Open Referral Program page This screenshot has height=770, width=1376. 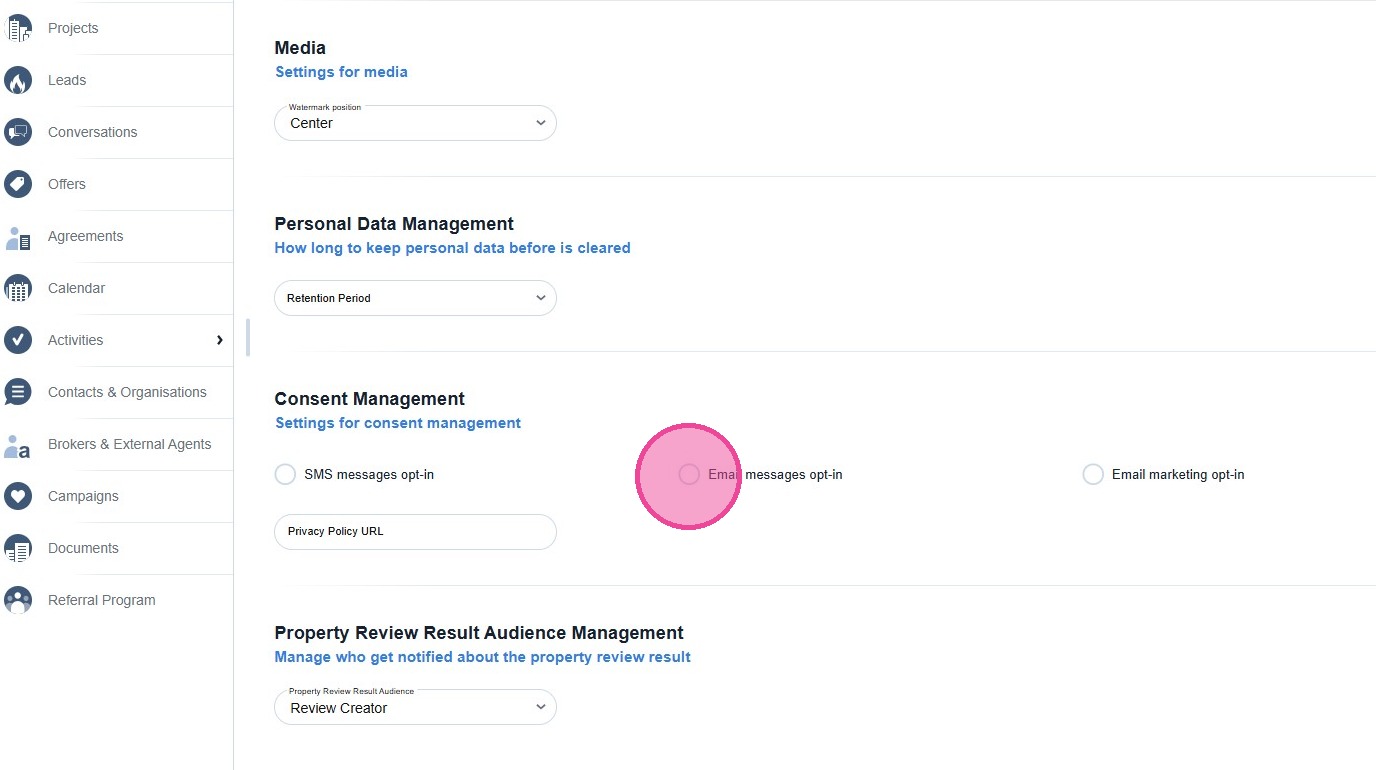102,600
